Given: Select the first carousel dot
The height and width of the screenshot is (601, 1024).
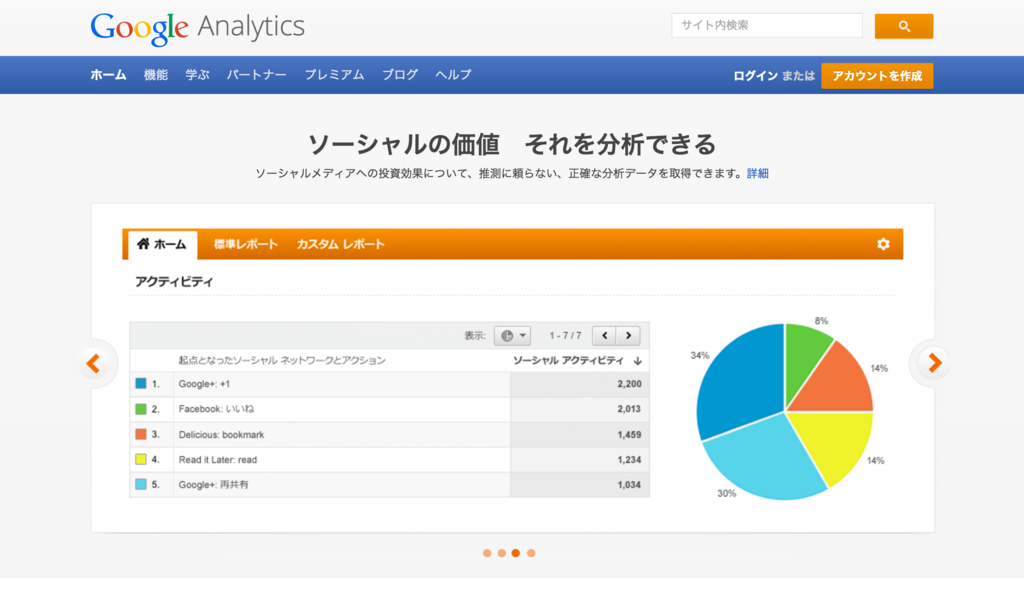Looking at the screenshot, I should (x=487, y=553).
